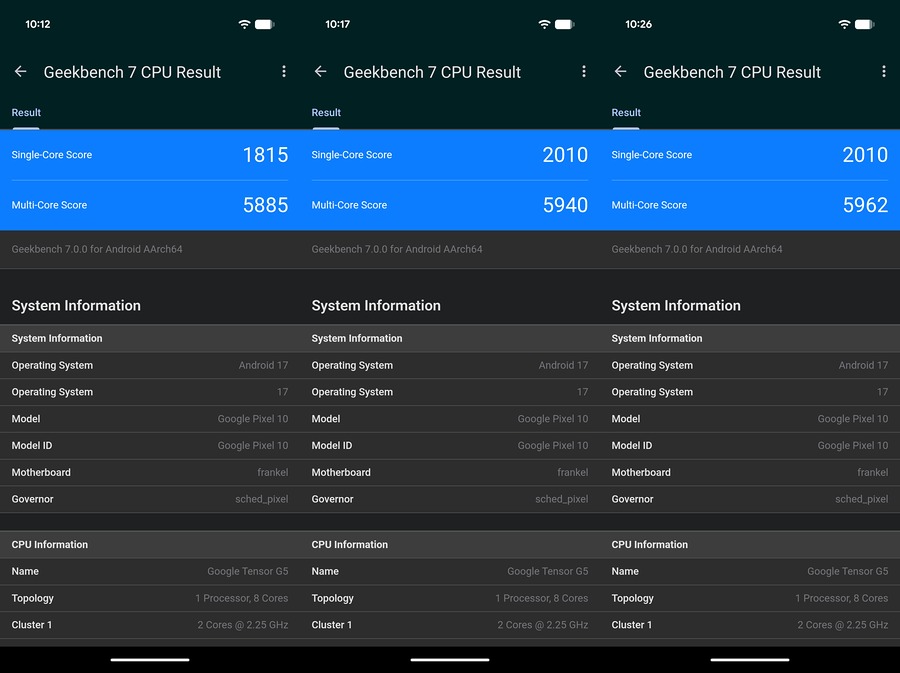Tap Geekbench 7 CPU Result title, 10:17 screen

[432, 72]
